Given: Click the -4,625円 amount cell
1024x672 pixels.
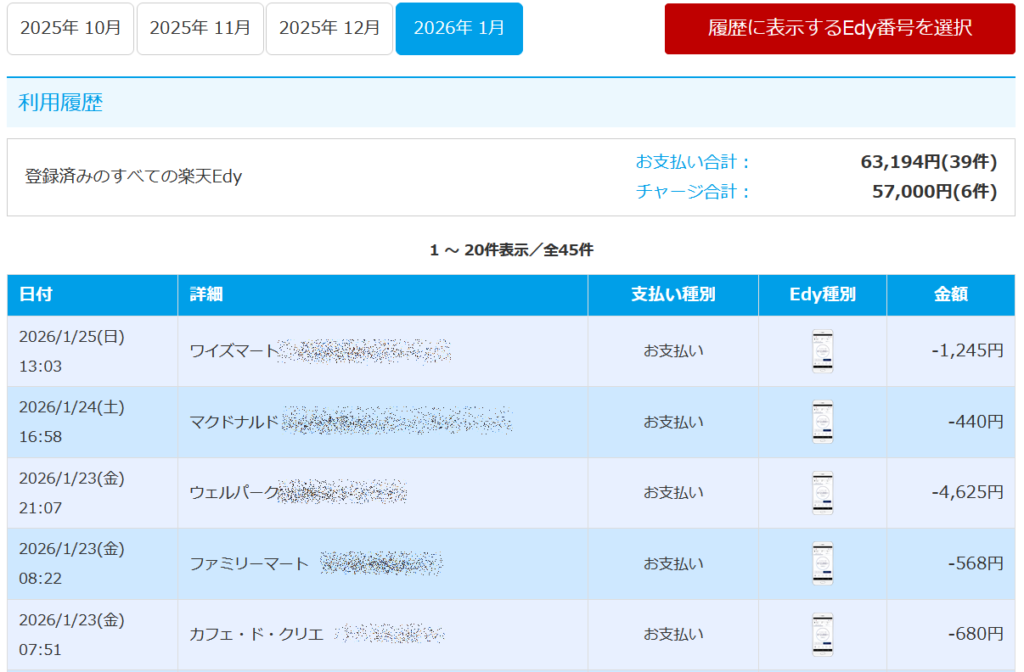Looking at the screenshot, I should click(x=966, y=493).
